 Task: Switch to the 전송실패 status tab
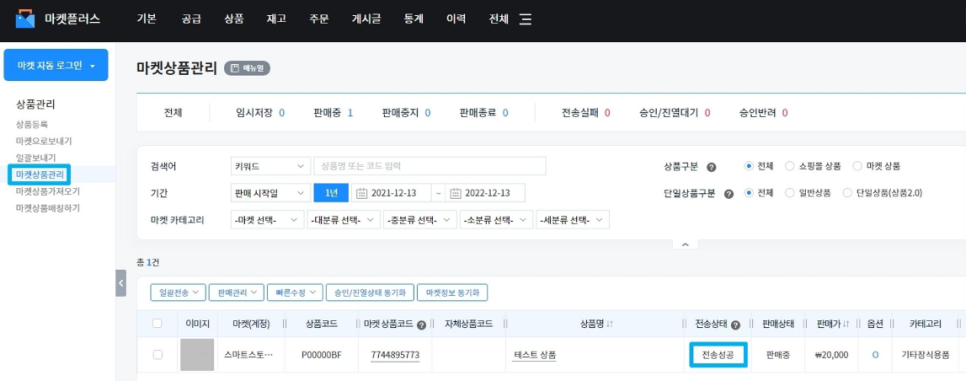click(586, 113)
